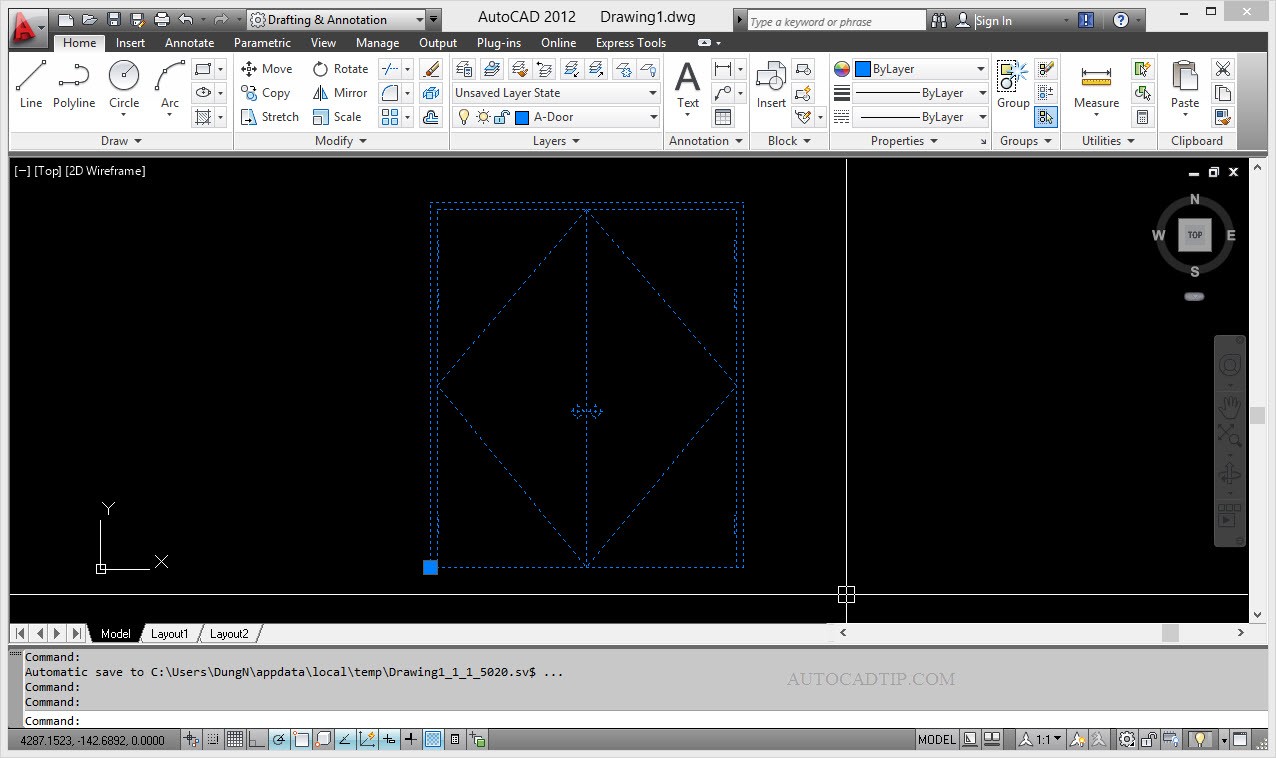
Task: Expand the layer selection dropdown showing A-Door
Action: click(x=652, y=116)
